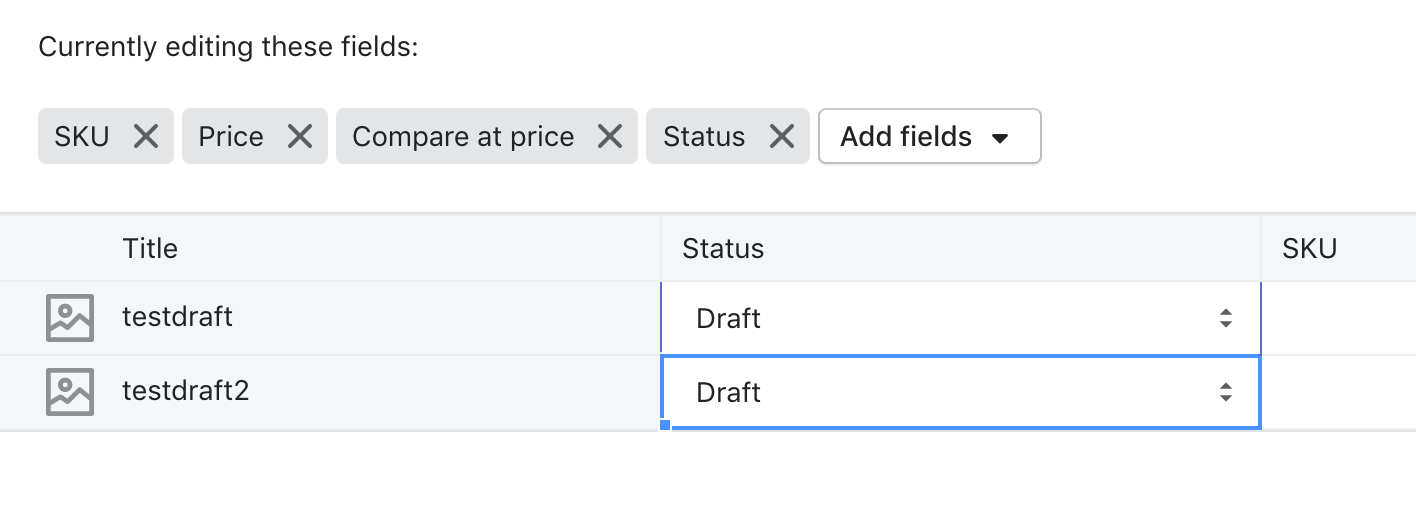Remove the SKU field tag
The height and width of the screenshot is (512, 1416).
coord(146,136)
